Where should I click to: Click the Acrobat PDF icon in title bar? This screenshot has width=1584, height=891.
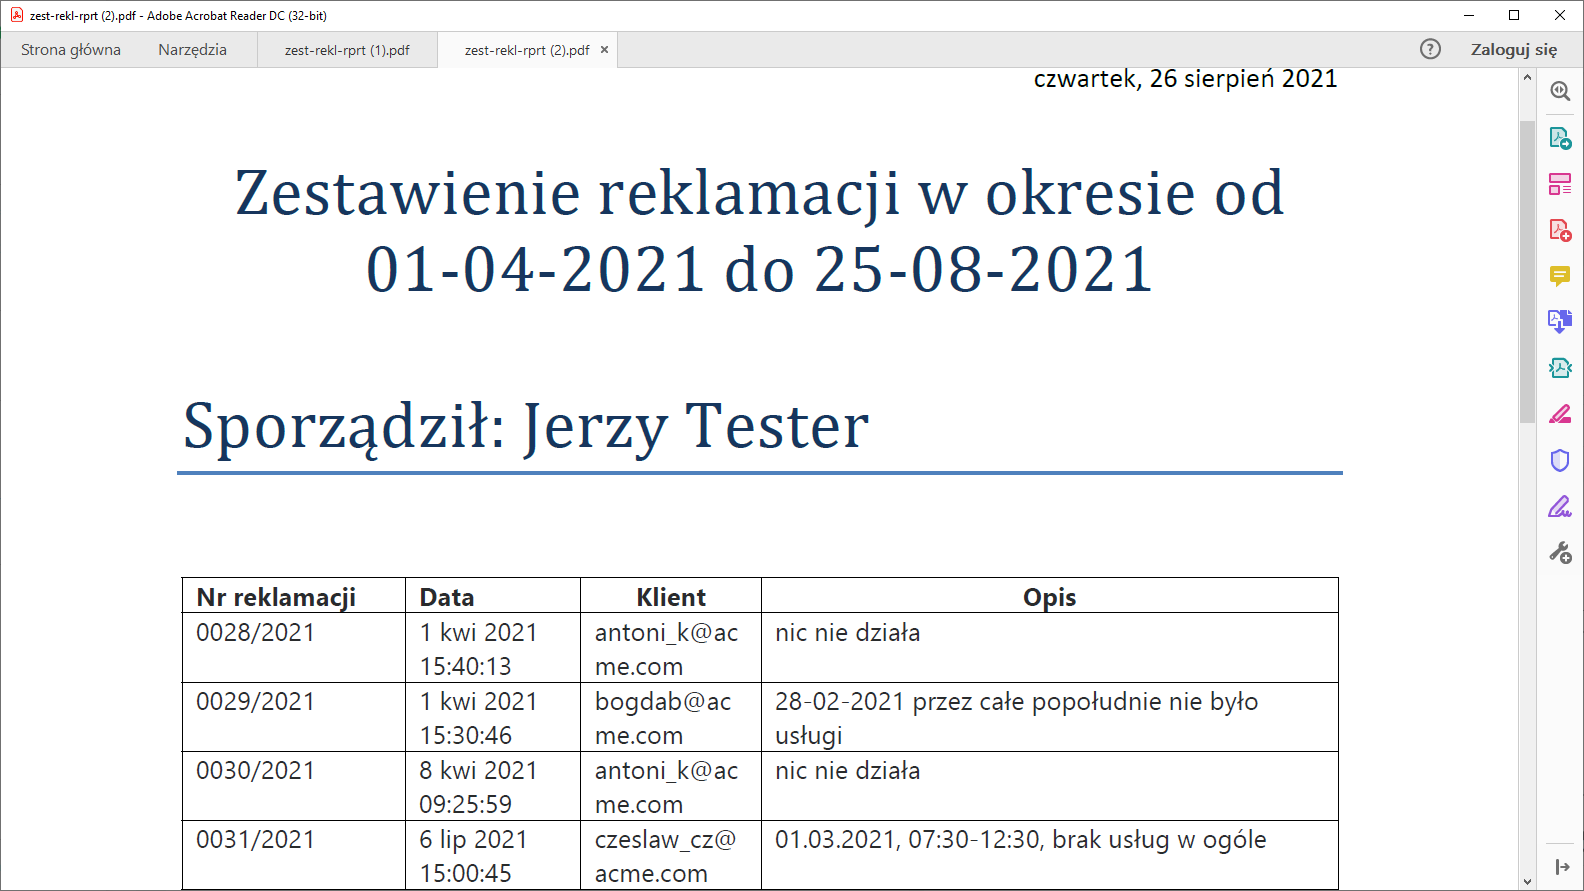coord(16,15)
